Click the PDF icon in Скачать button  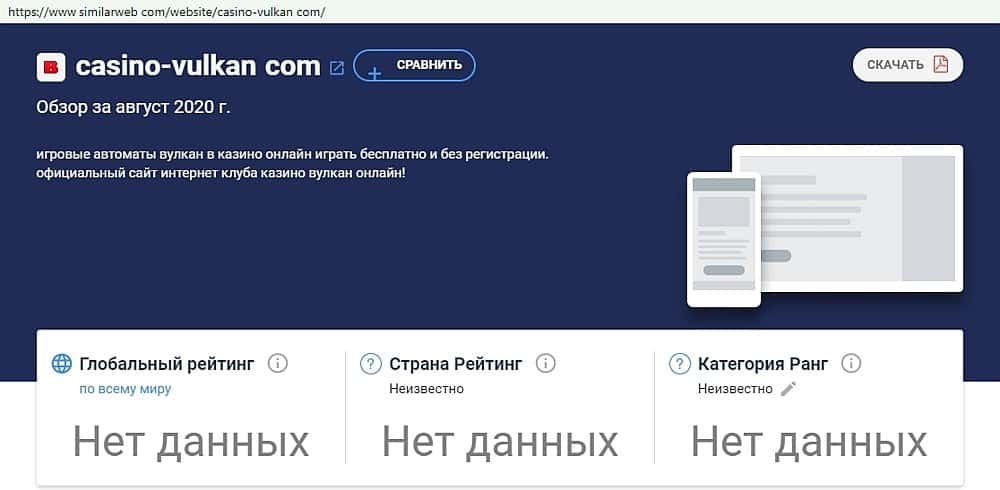[x=941, y=64]
